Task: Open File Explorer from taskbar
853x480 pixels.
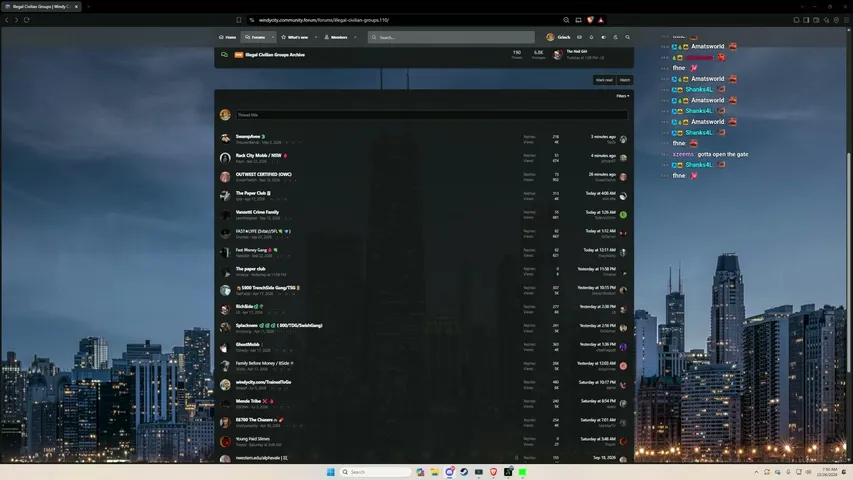Action: 435,472
